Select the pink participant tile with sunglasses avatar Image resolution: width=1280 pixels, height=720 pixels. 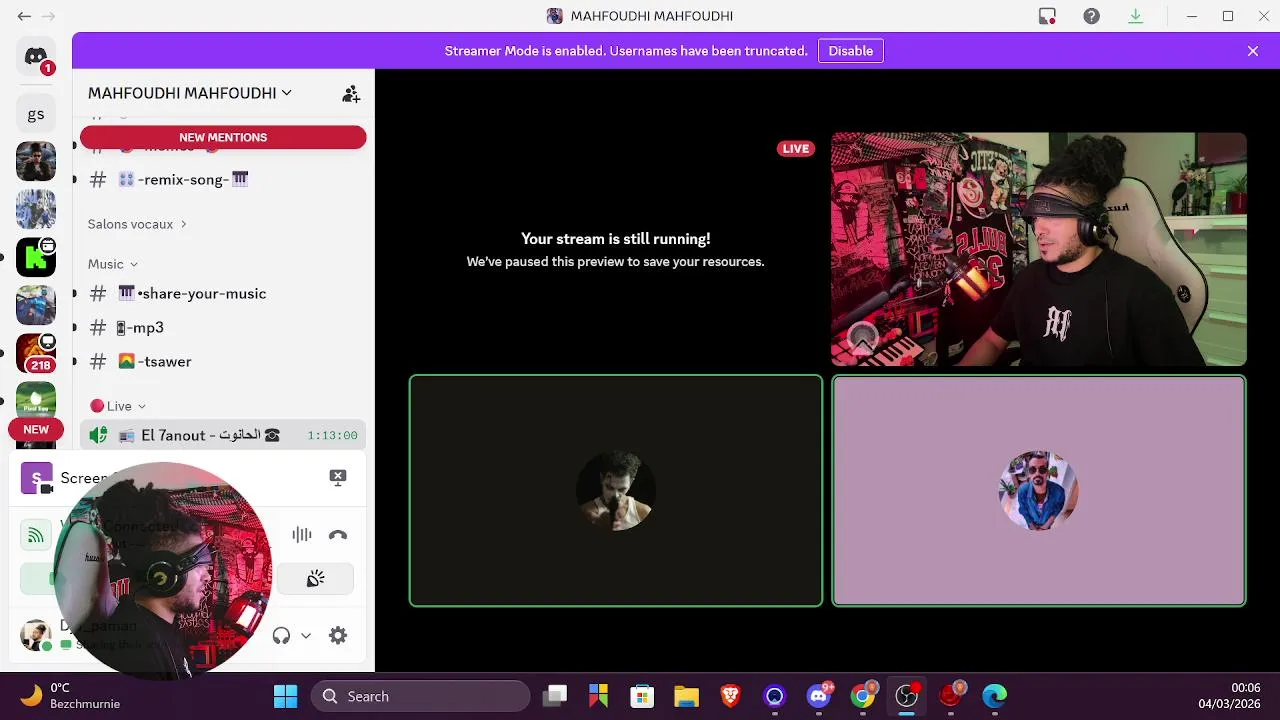(x=1039, y=491)
